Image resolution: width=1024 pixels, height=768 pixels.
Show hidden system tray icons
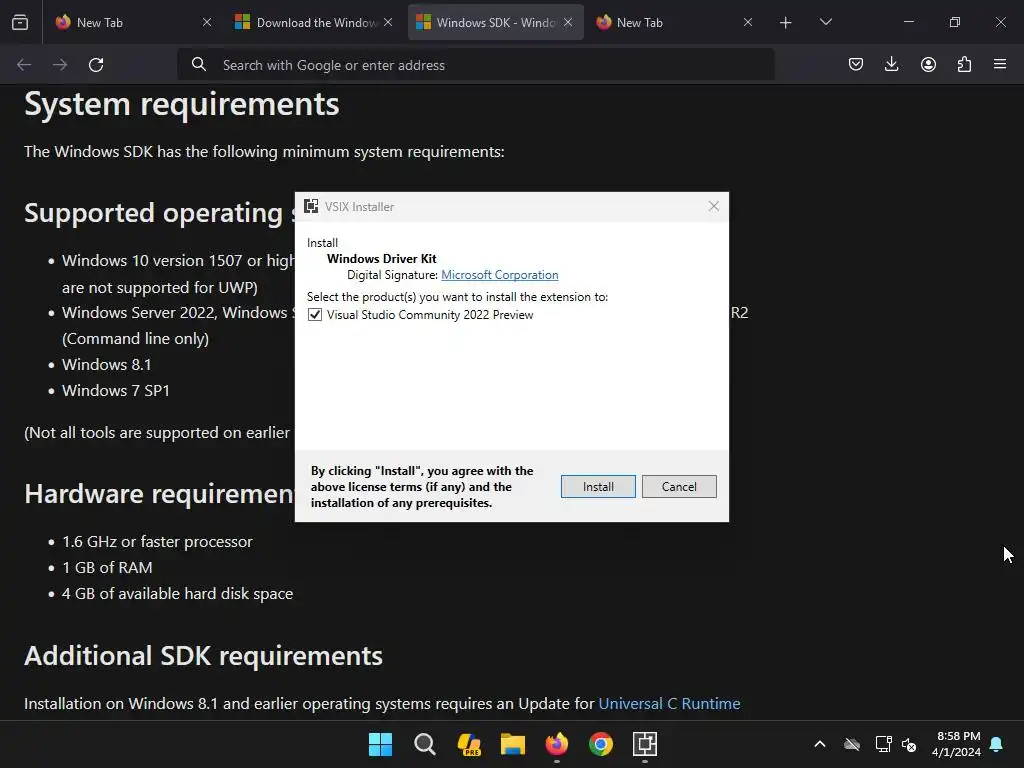[x=820, y=744]
